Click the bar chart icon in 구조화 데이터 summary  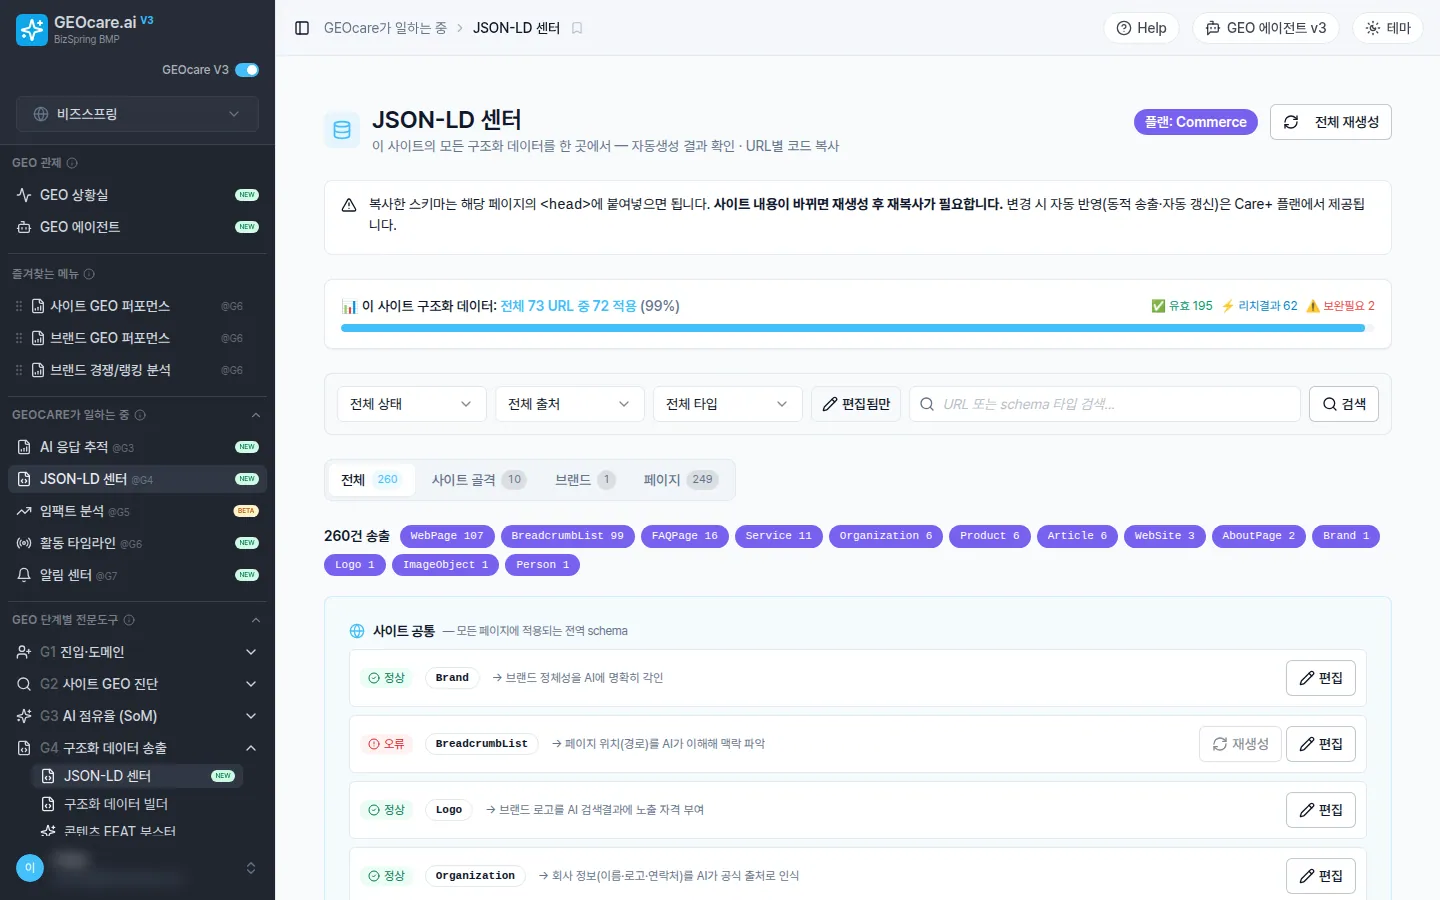349,306
